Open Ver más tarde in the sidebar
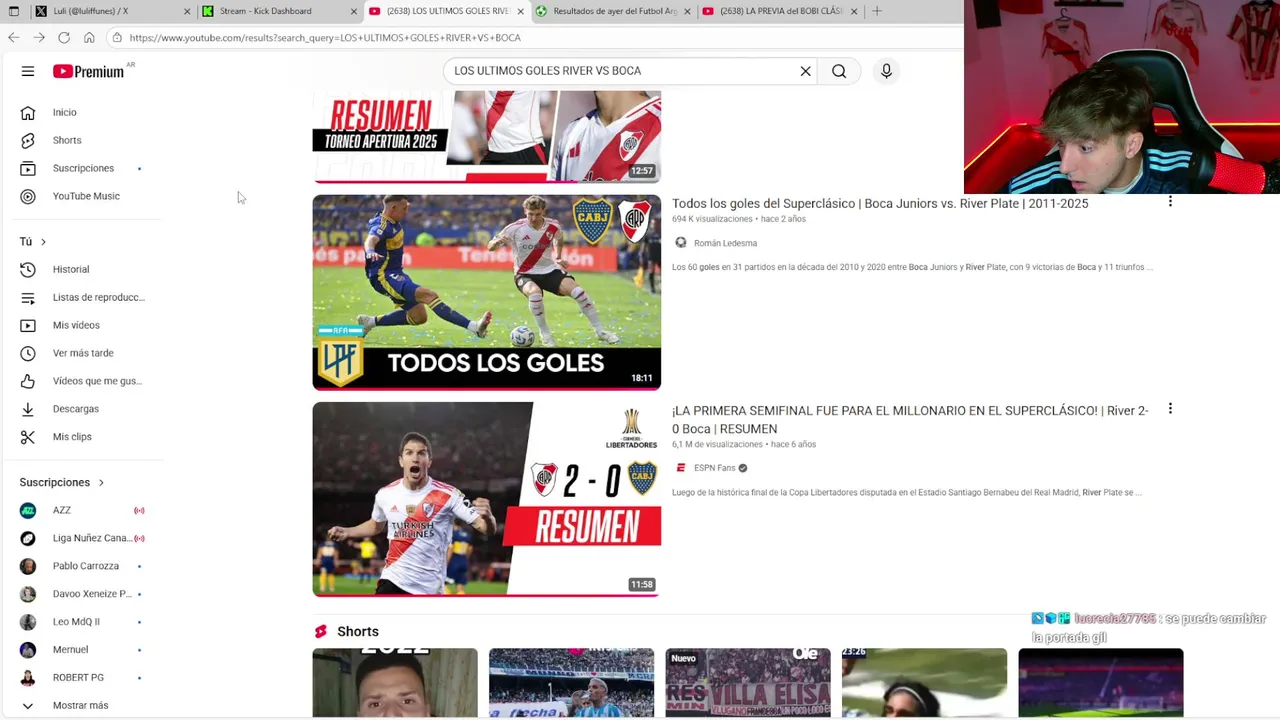Viewport: 1280px width, 720px height. tap(82, 353)
